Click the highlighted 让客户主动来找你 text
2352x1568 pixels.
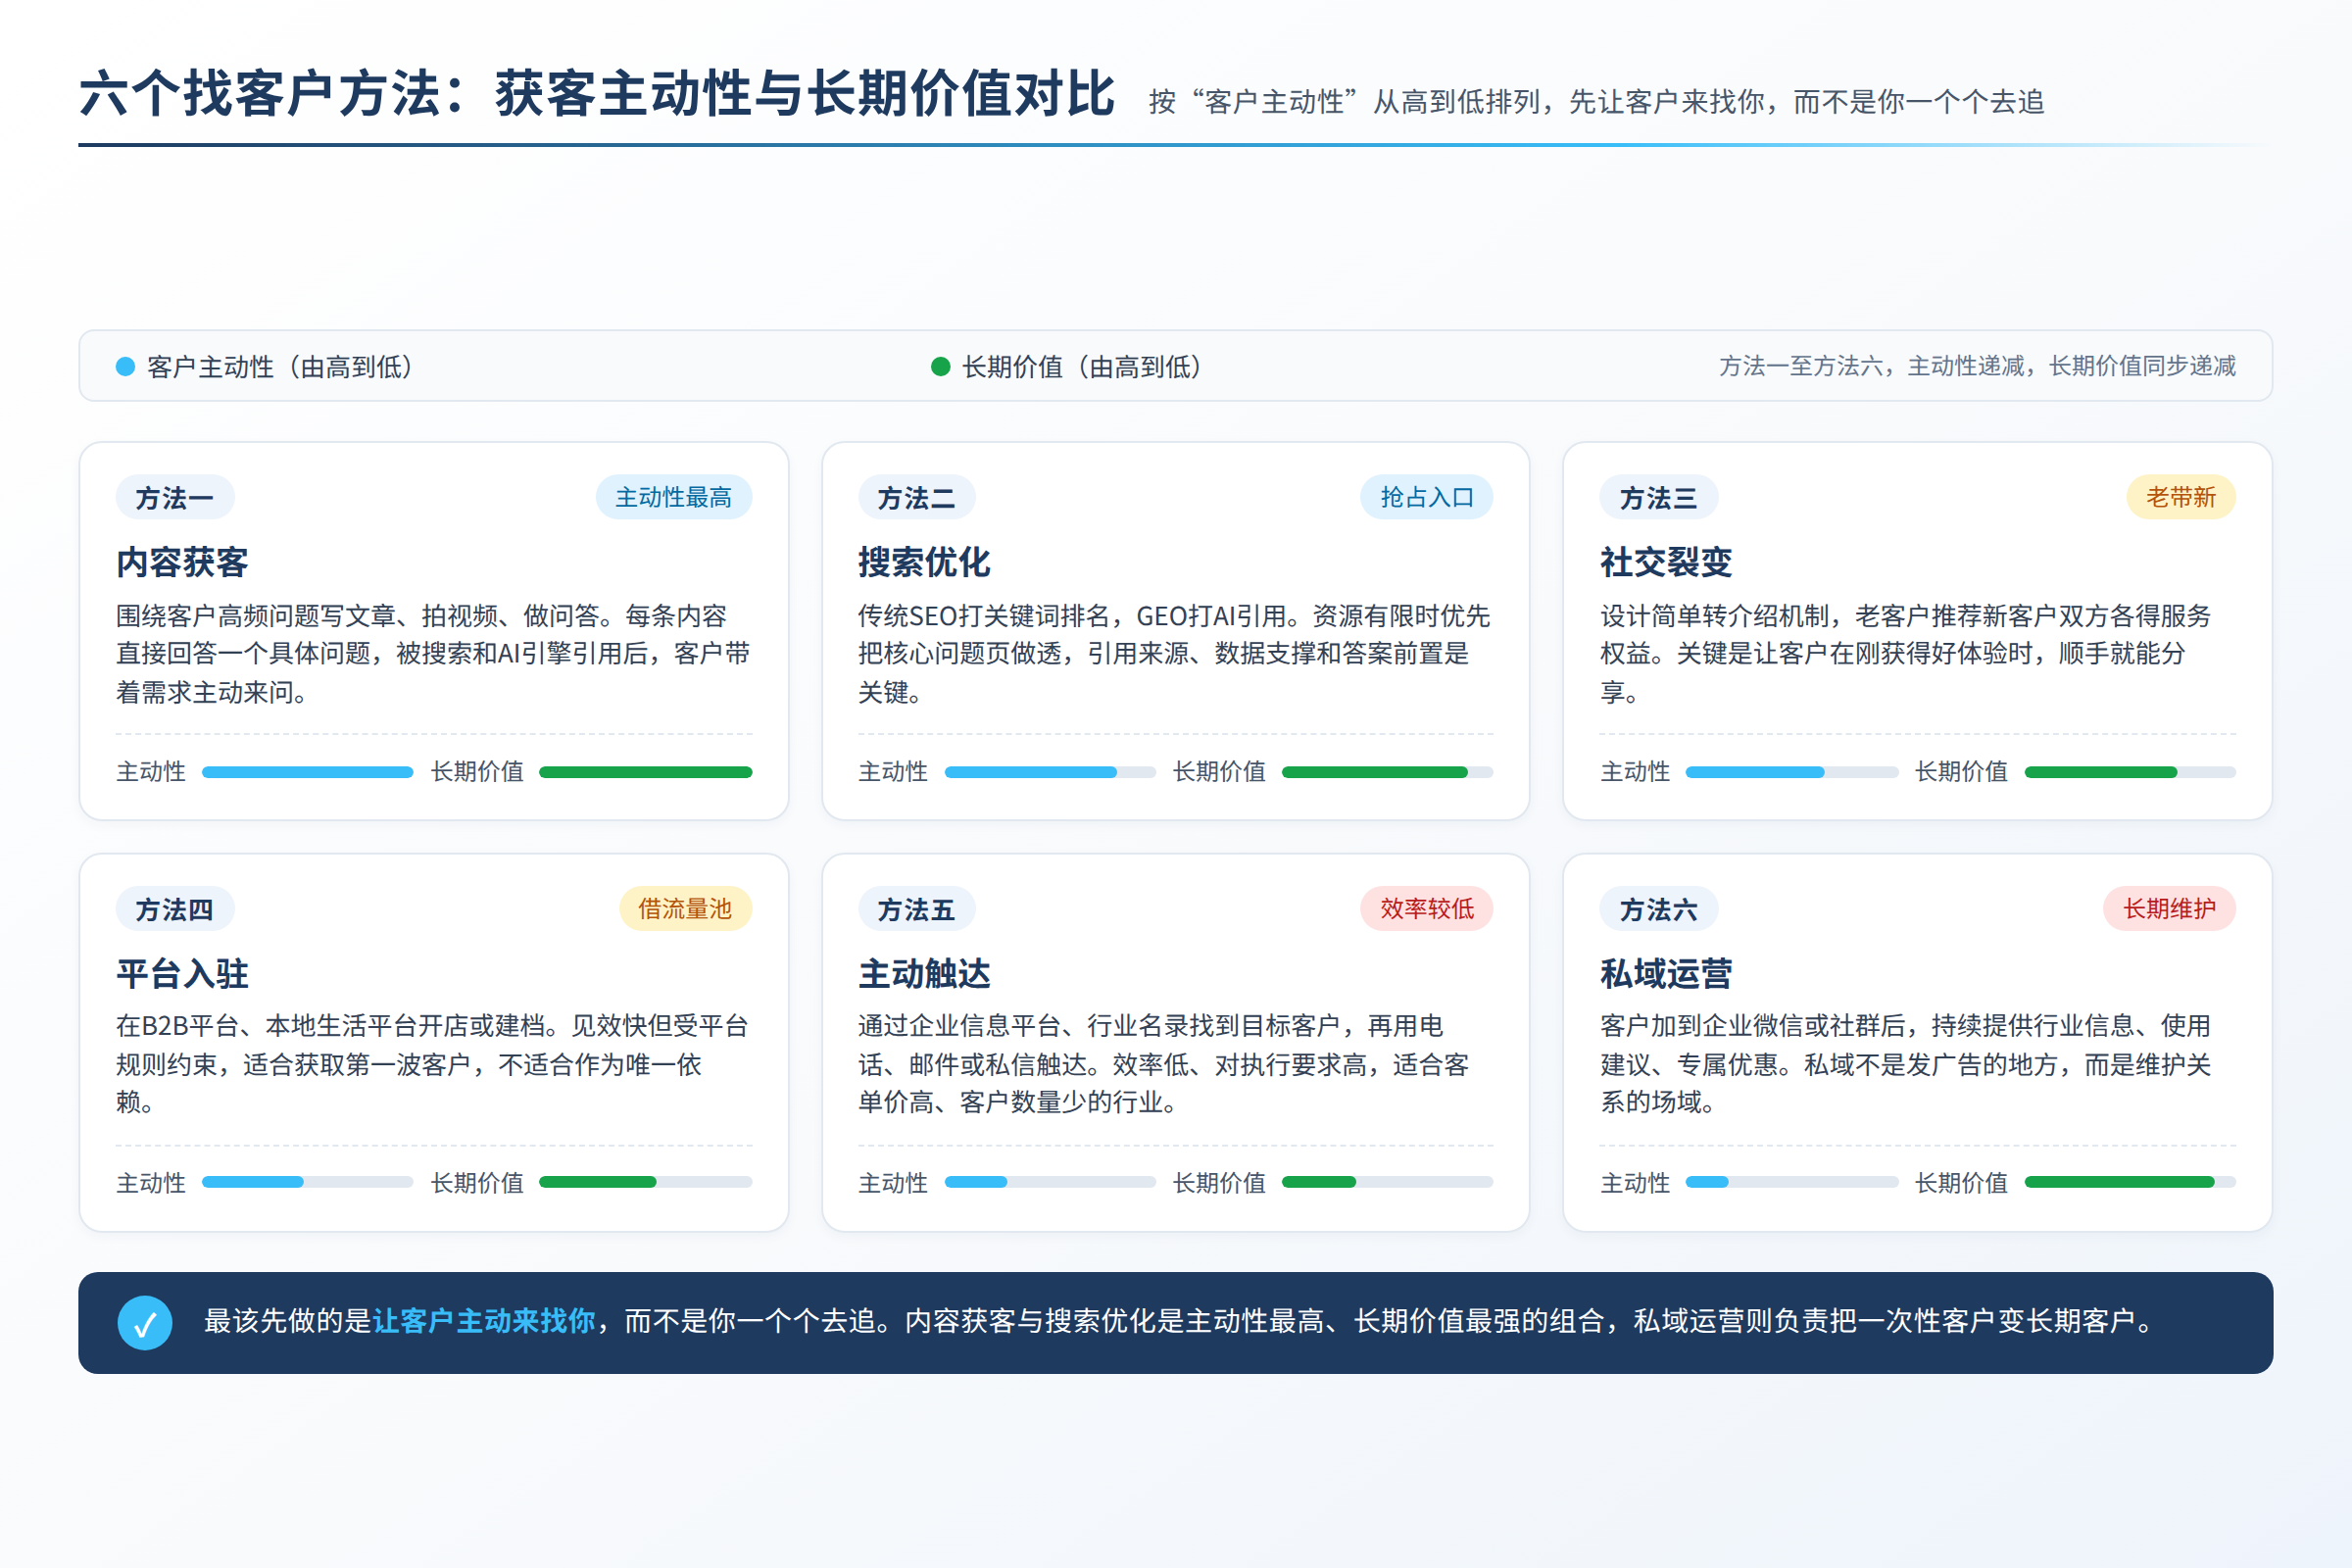point(484,1322)
